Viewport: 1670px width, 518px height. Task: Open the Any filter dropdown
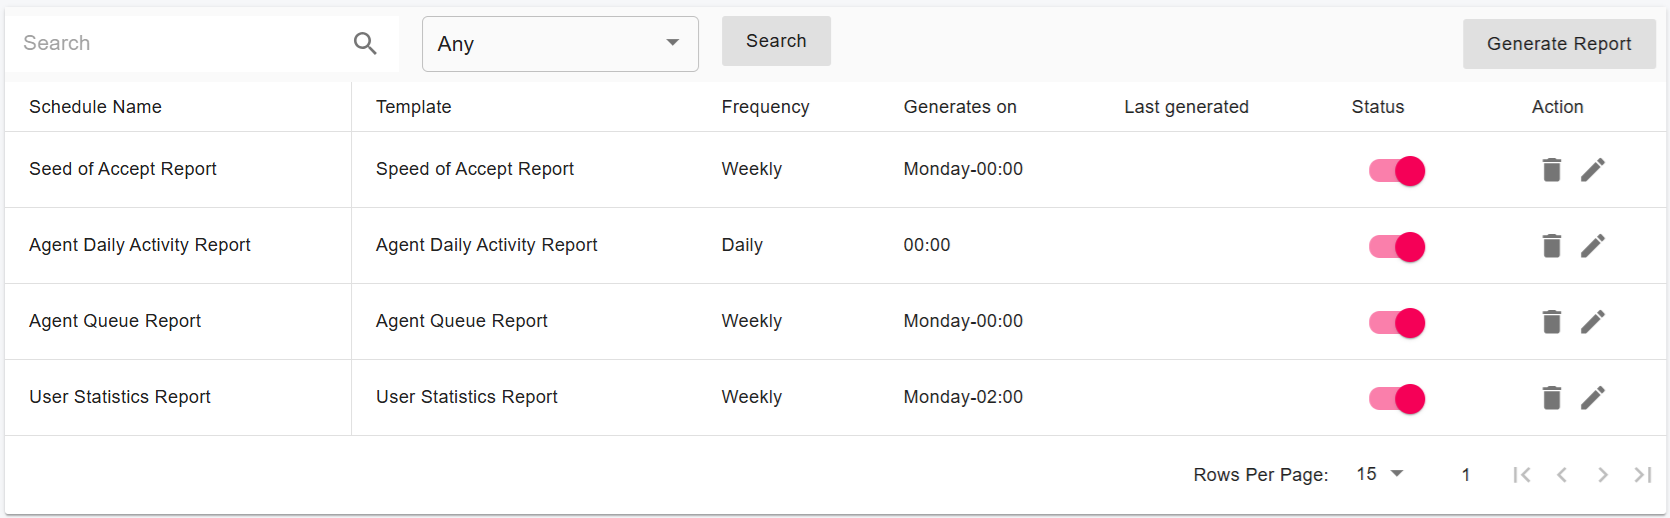[x=560, y=44]
